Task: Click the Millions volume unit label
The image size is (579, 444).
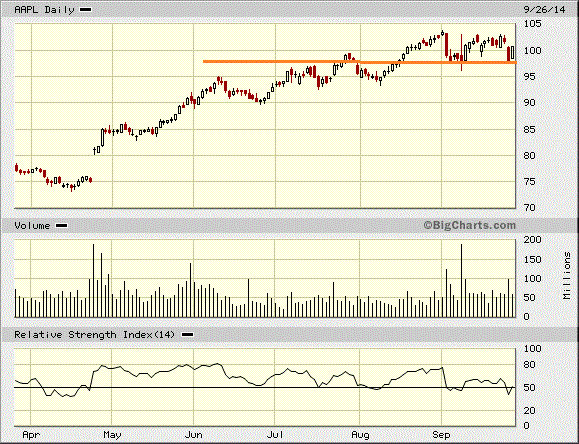Action: click(567, 276)
